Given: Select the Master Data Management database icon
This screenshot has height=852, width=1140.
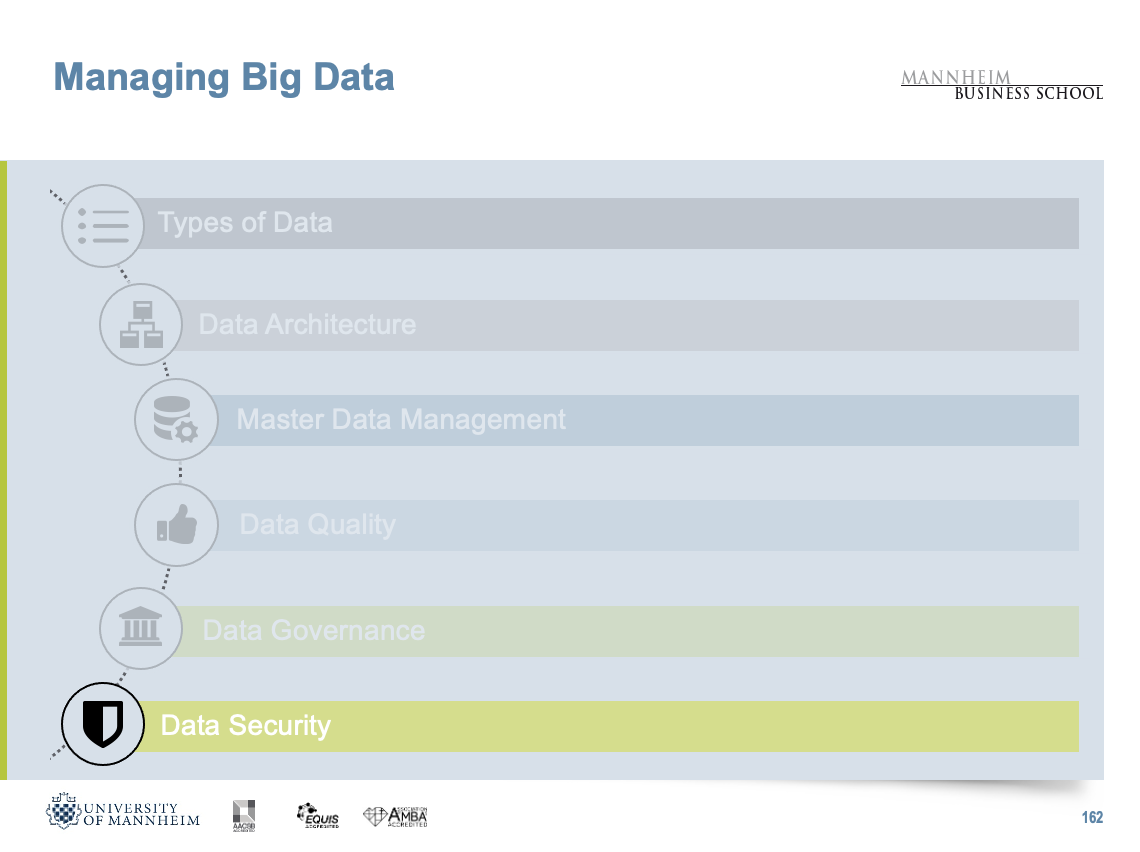Looking at the screenshot, I should pyautogui.click(x=176, y=420).
